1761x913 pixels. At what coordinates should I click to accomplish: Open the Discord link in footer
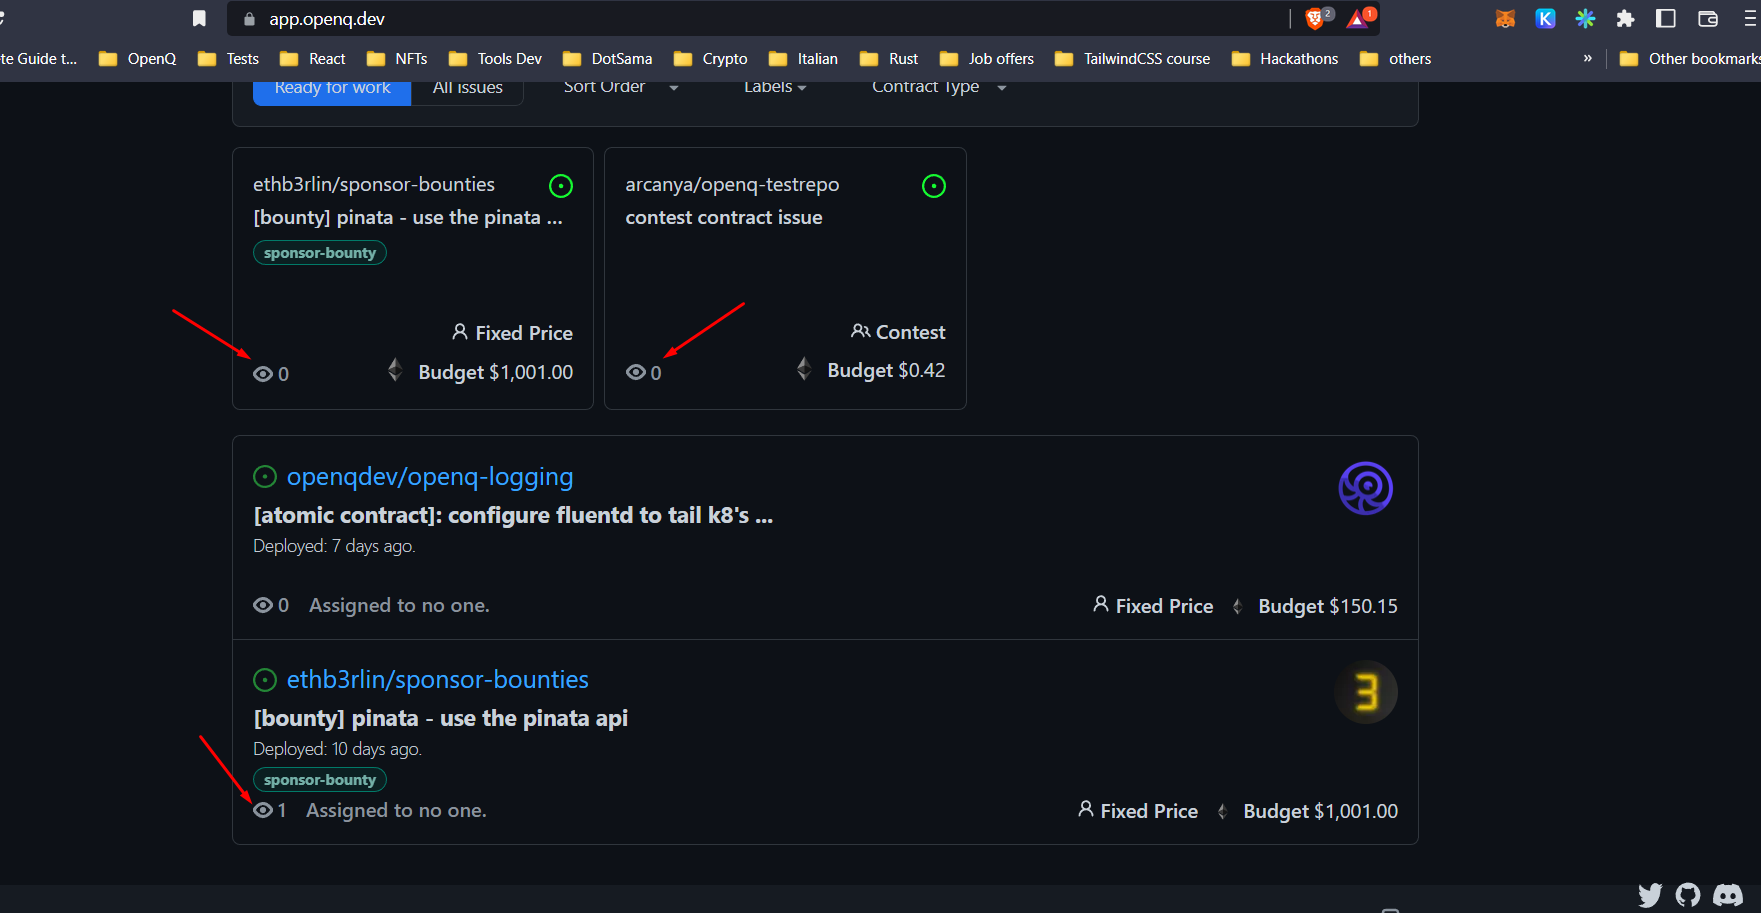pyautogui.click(x=1728, y=894)
